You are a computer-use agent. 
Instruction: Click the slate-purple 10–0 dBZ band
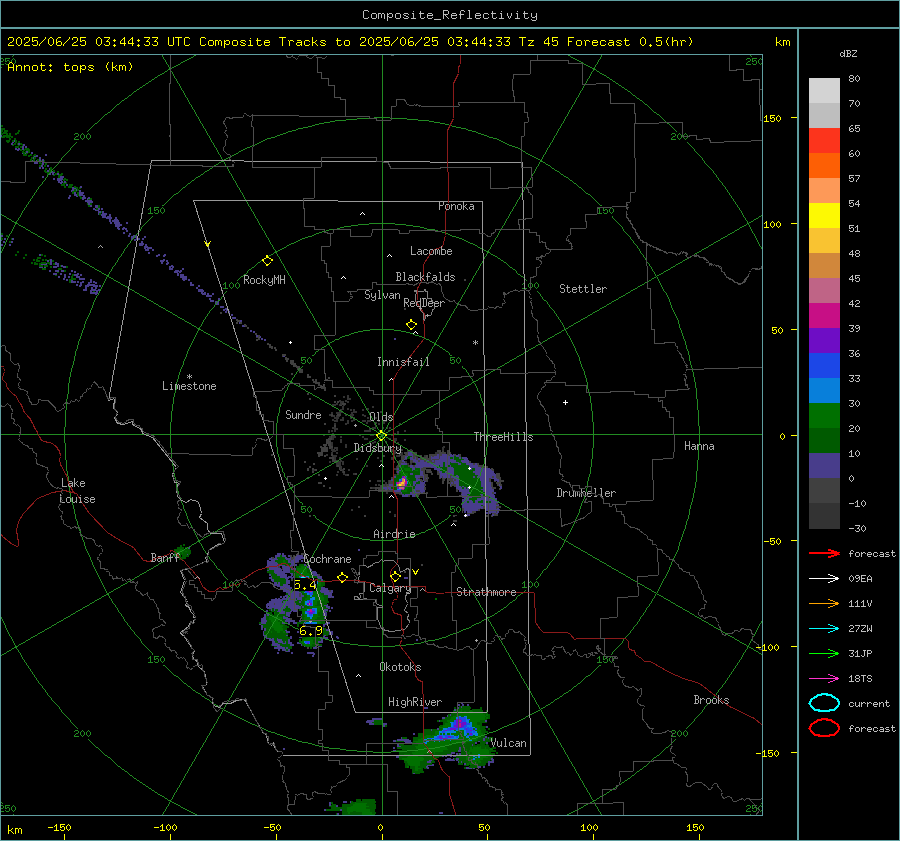[x=824, y=466]
